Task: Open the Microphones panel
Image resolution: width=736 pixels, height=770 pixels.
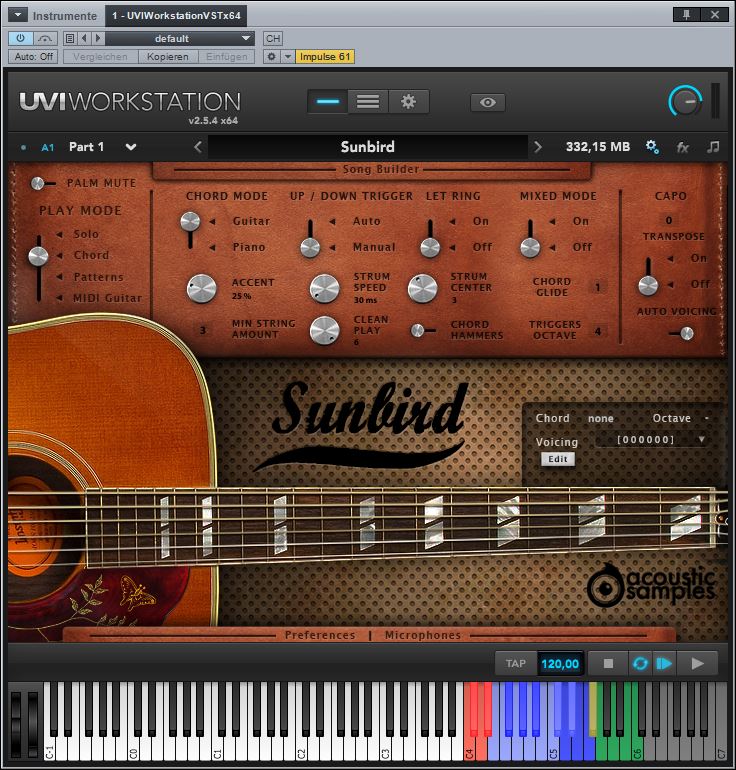Action: (423, 635)
